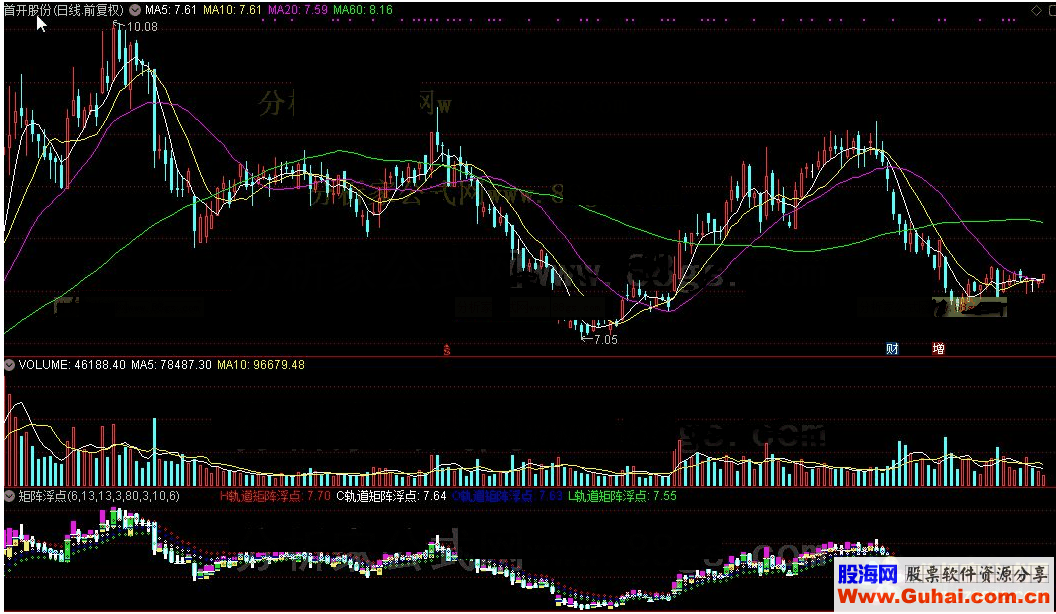This screenshot has width=1056, height=614.
Task: Select the yellow MA10: 7.61 label
Action: click(x=232, y=10)
